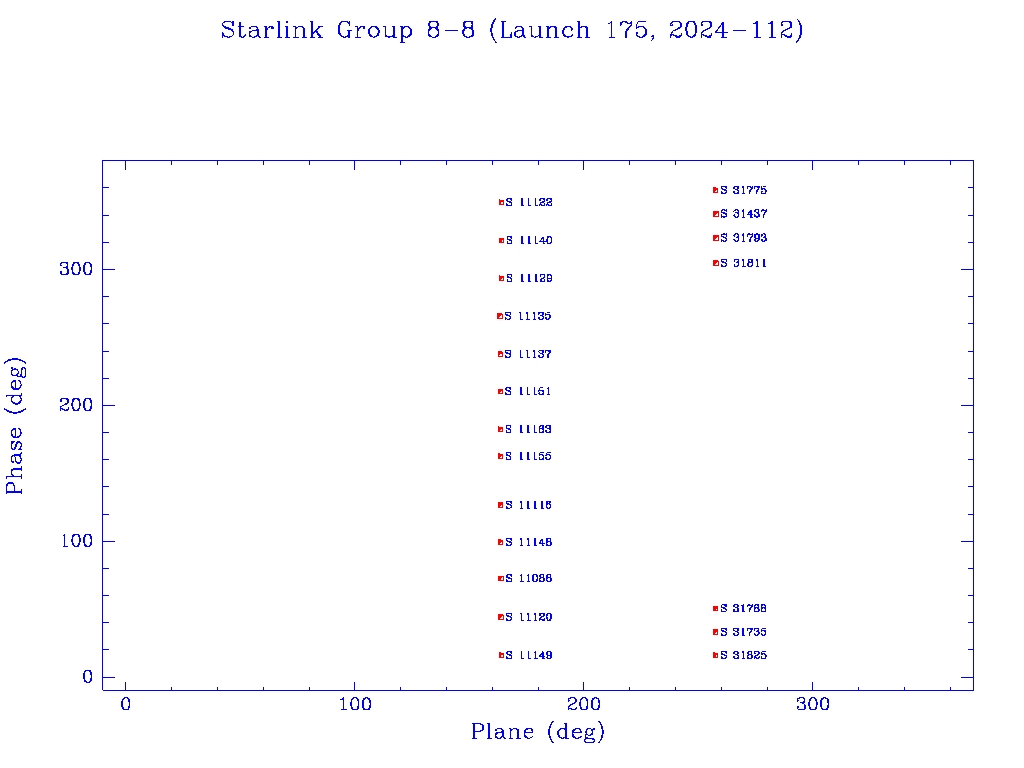The image size is (1024, 768).
Task: Click the 300 tick label on the Plane axis
Action: (x=812, y=704)
